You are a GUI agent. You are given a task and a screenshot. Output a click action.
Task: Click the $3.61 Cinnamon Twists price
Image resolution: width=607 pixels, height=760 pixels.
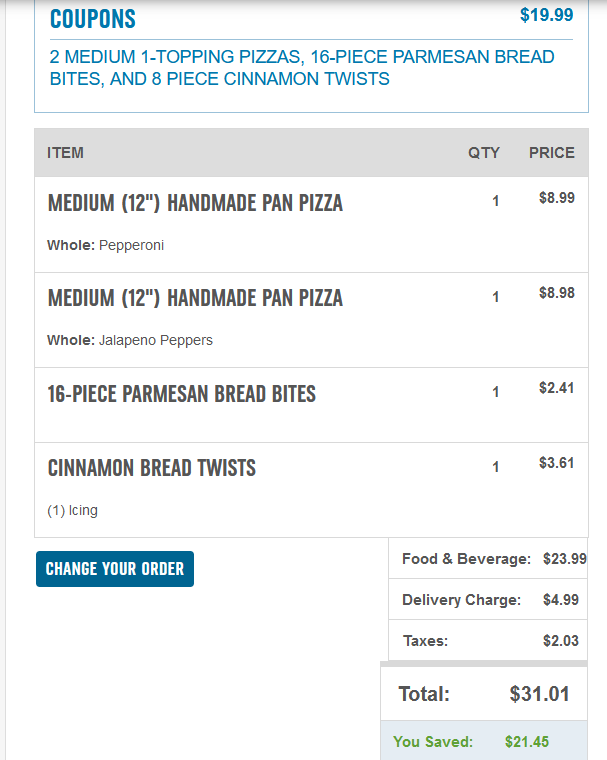[x=557, y=463]
